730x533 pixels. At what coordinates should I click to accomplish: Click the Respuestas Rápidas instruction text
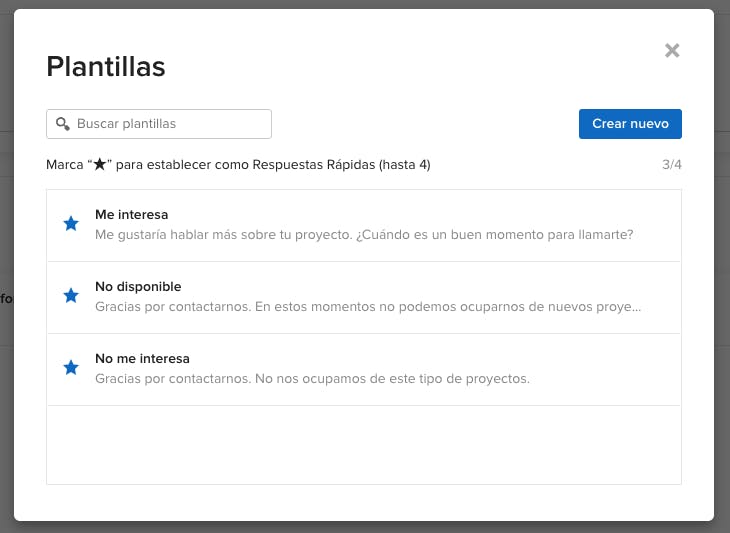point(313,164)
